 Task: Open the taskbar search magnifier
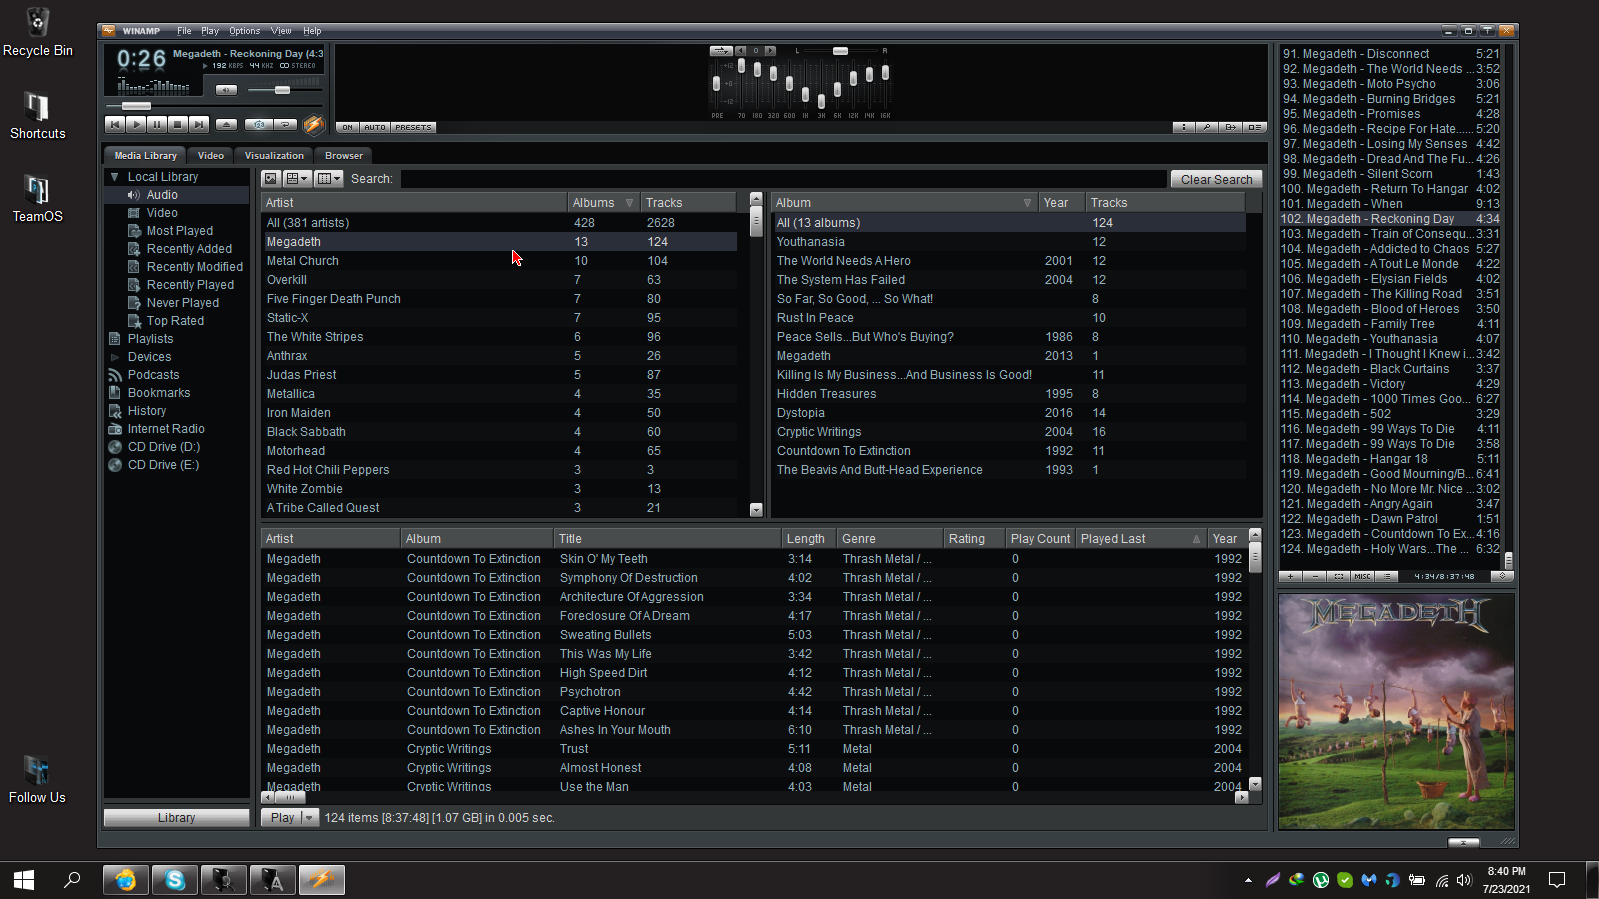click(x=72, y=880)
